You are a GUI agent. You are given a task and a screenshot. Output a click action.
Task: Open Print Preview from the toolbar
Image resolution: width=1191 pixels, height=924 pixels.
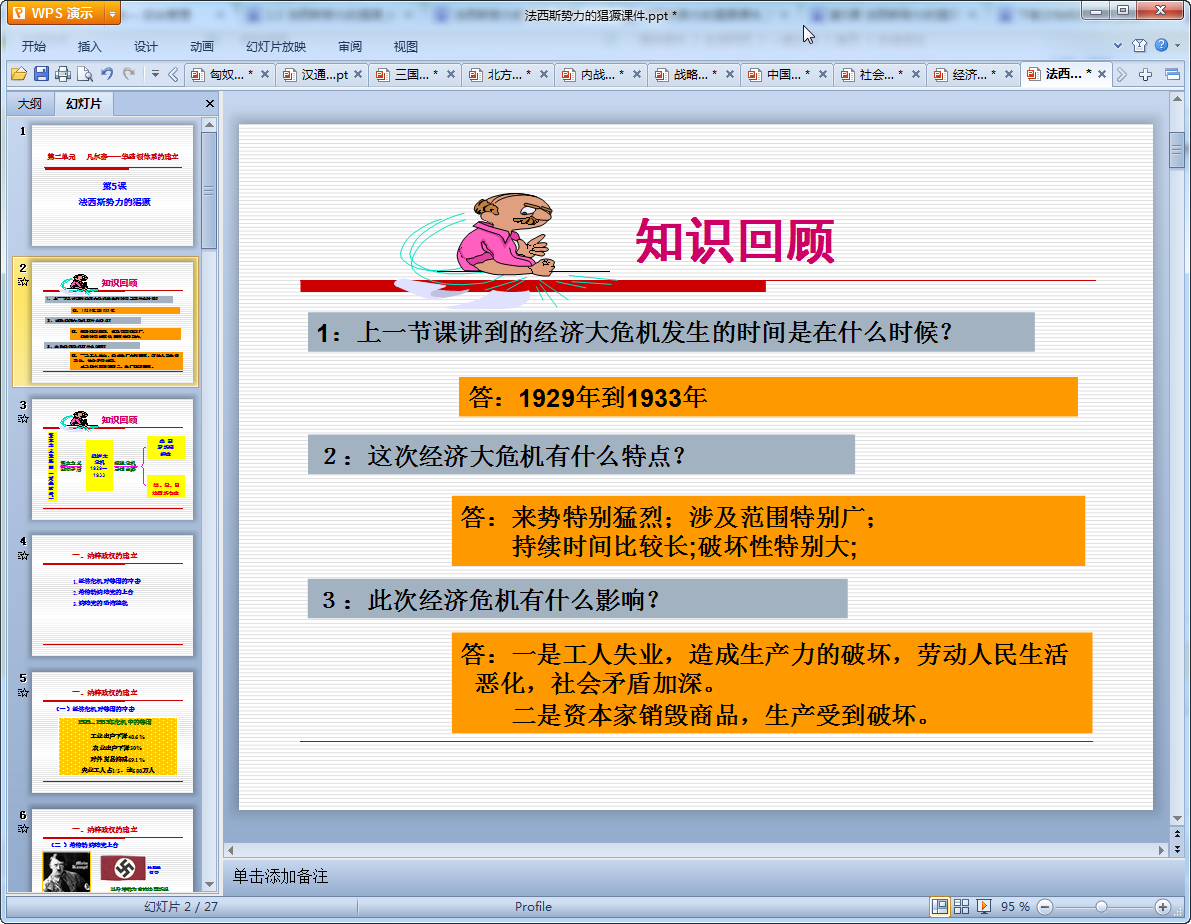(85, 74)
